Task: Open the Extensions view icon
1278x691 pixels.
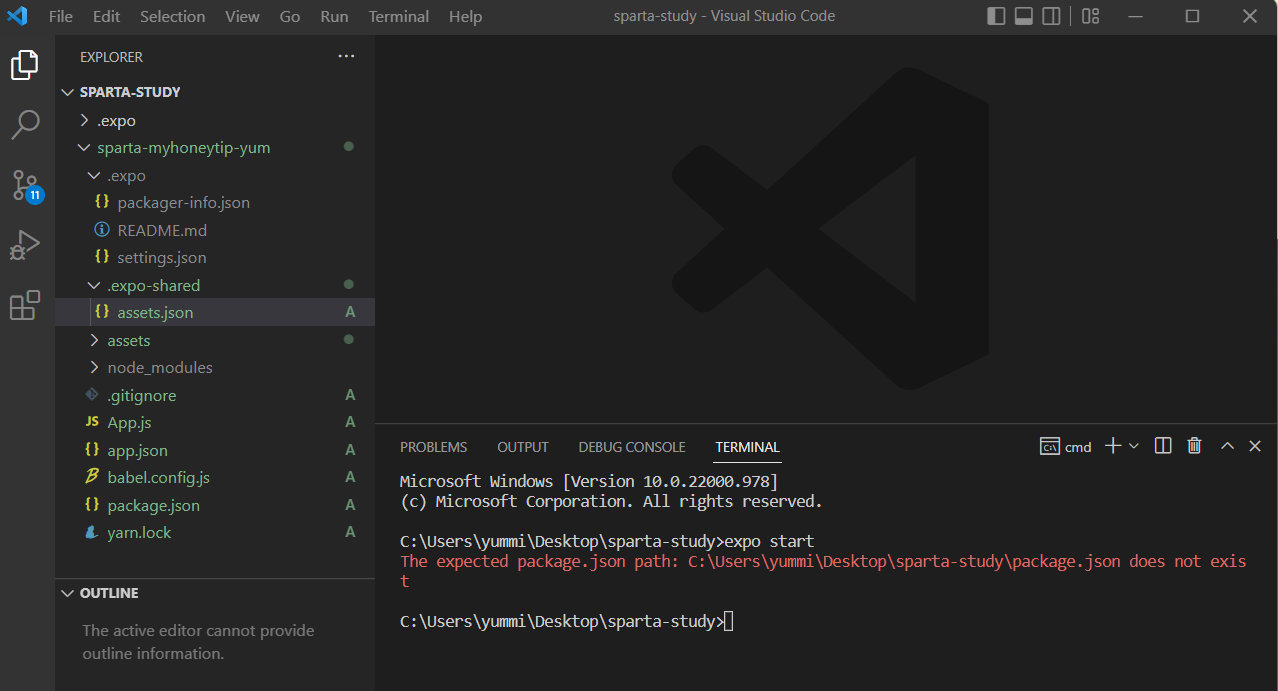Action: 25,305
